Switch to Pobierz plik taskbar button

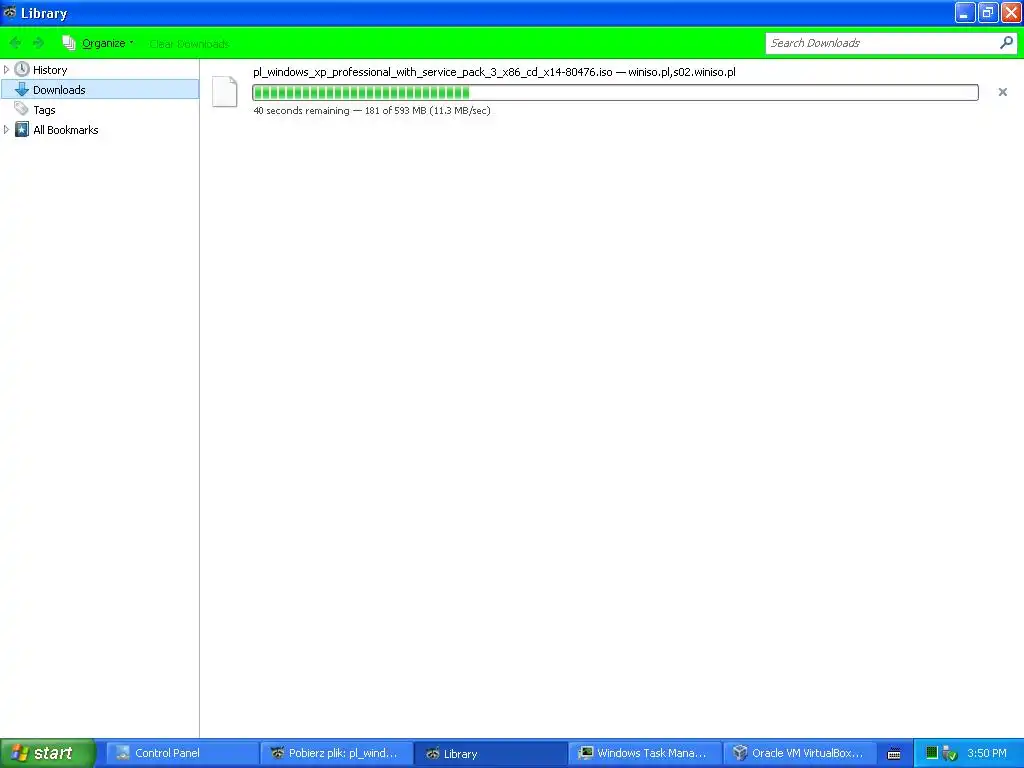pos(336,754)
